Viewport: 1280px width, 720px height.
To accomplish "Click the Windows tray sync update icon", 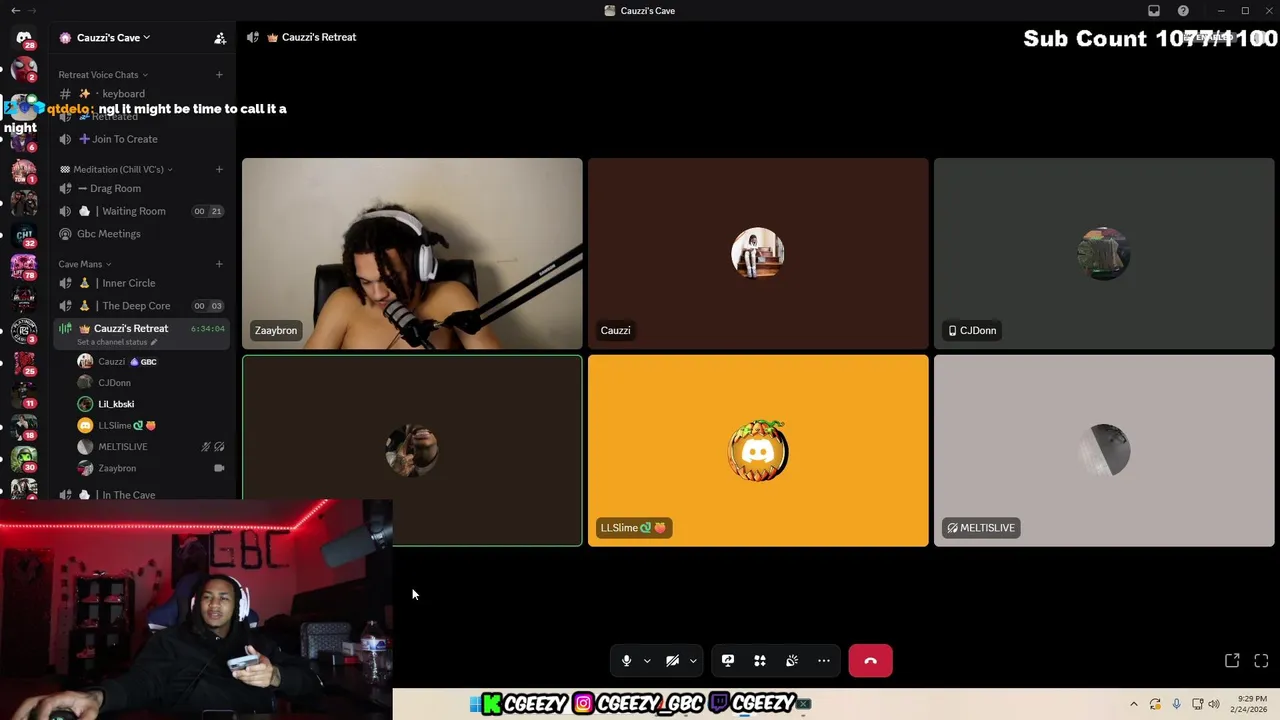I will click(1155, 704).
